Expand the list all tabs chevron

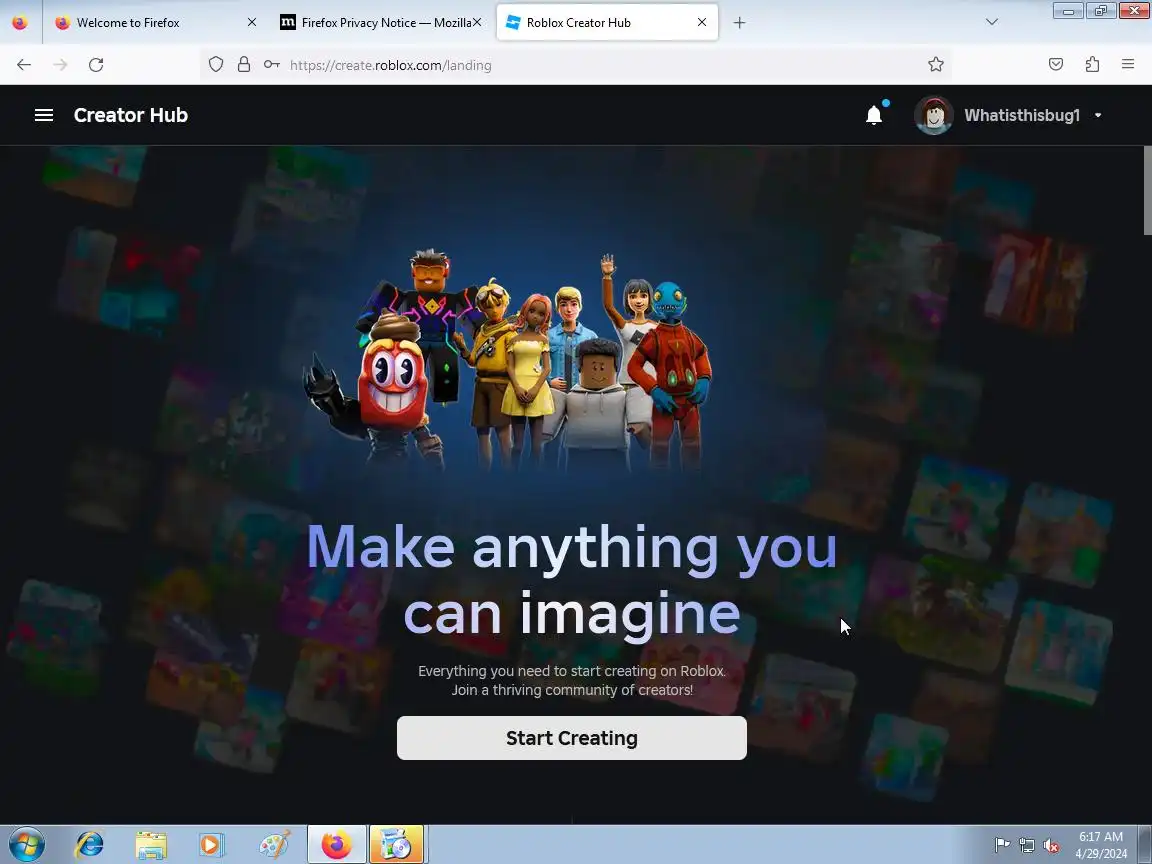click(x=992, y=22)
